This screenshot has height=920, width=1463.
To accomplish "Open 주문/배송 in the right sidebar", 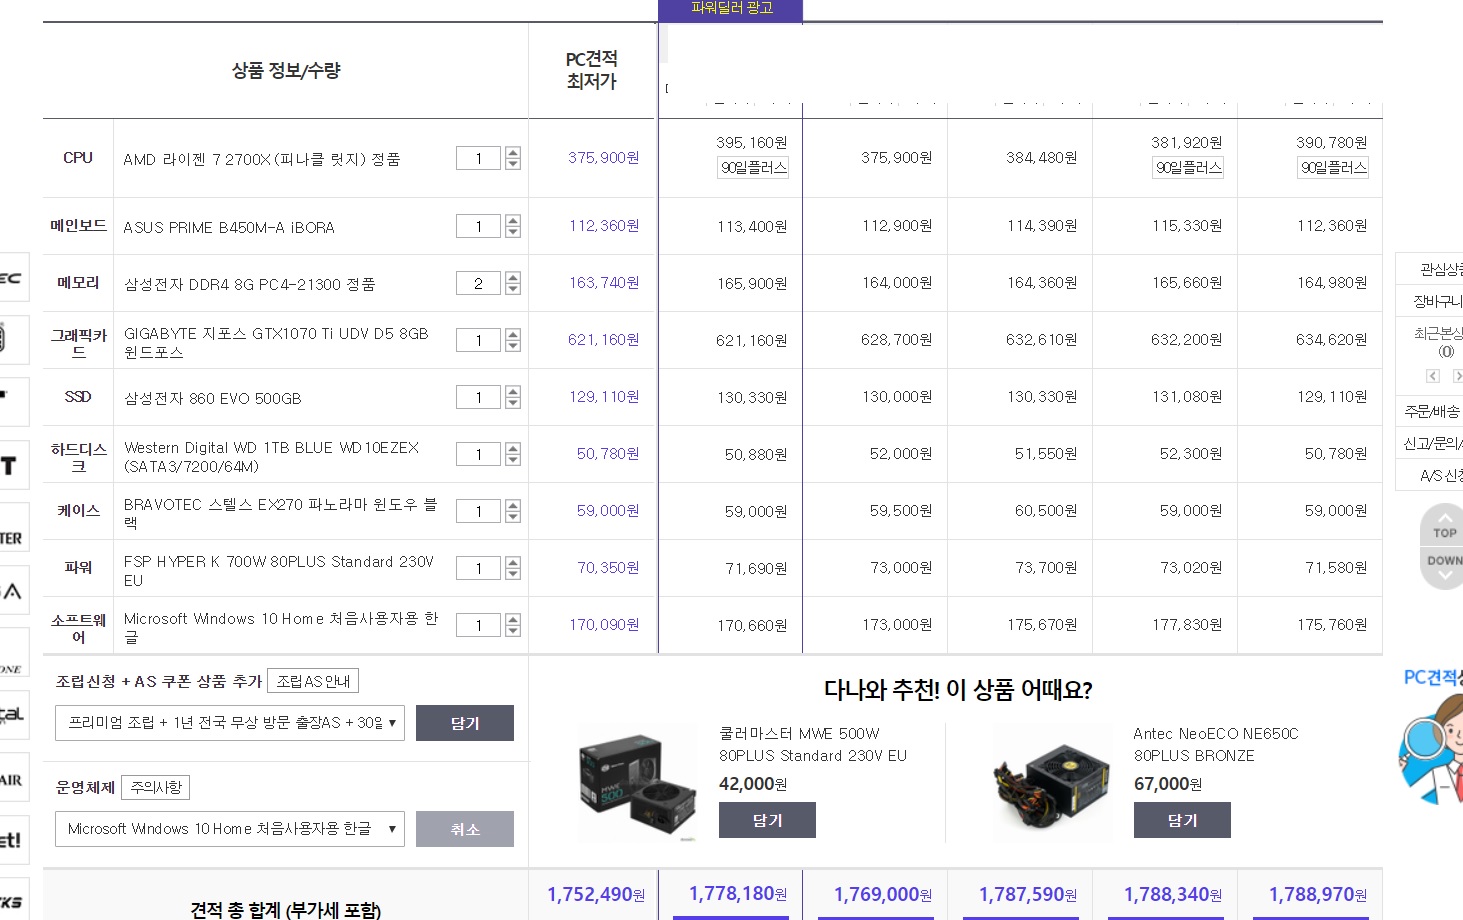I will pos(1432,411).
